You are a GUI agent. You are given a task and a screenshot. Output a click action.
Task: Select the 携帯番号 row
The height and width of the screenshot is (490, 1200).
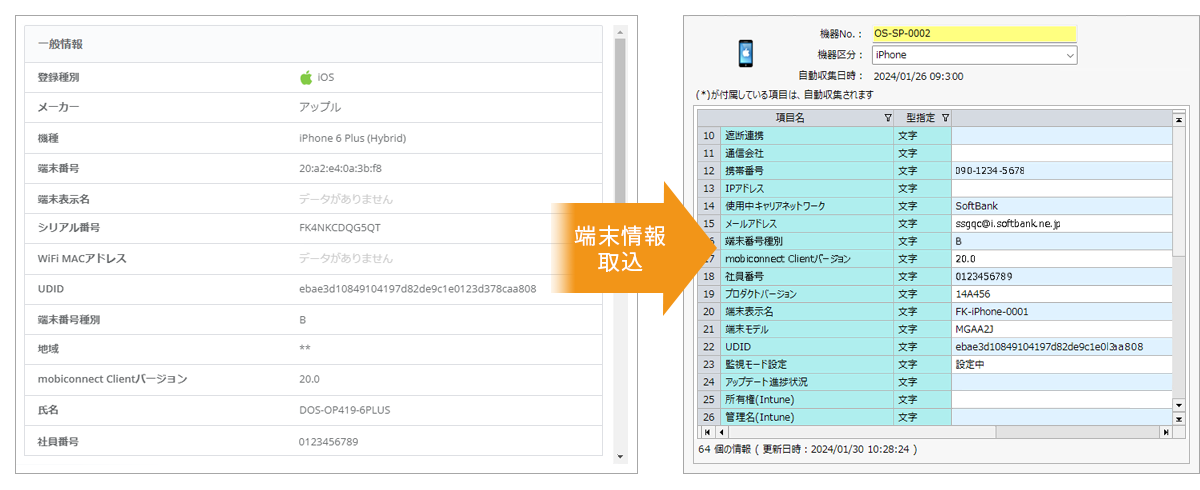pos(934,171)
